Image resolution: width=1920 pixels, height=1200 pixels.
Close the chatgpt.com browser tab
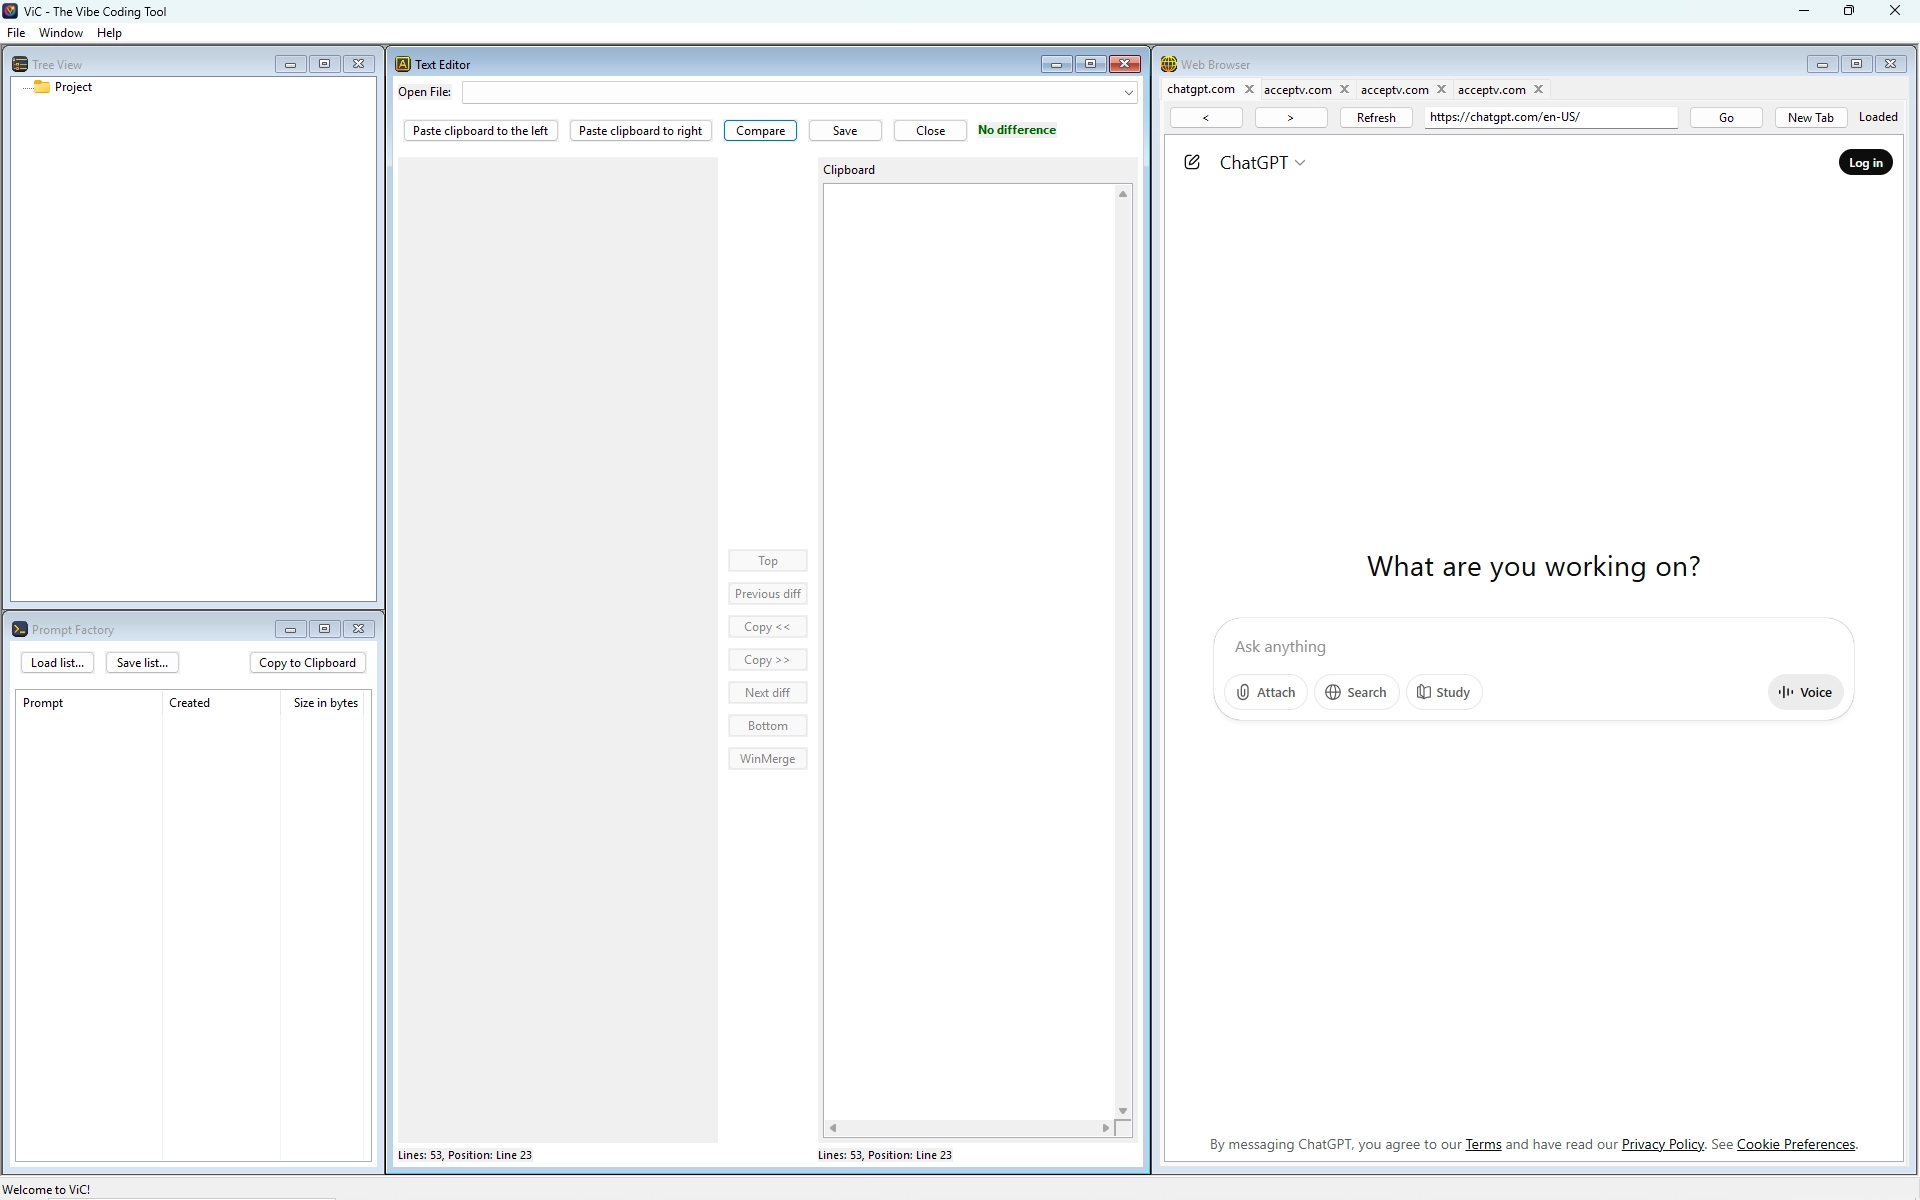1249,89
